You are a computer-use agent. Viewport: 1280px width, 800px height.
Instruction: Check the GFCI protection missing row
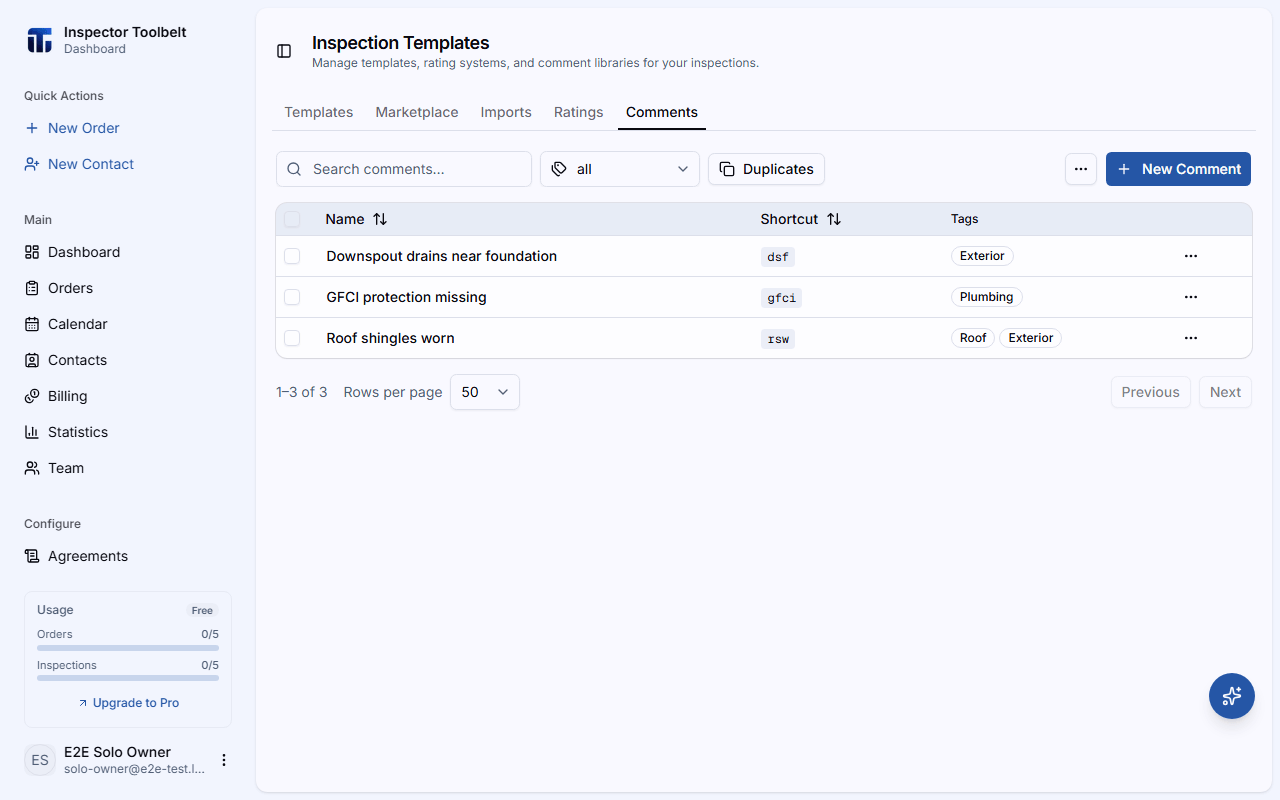(292, 297)
